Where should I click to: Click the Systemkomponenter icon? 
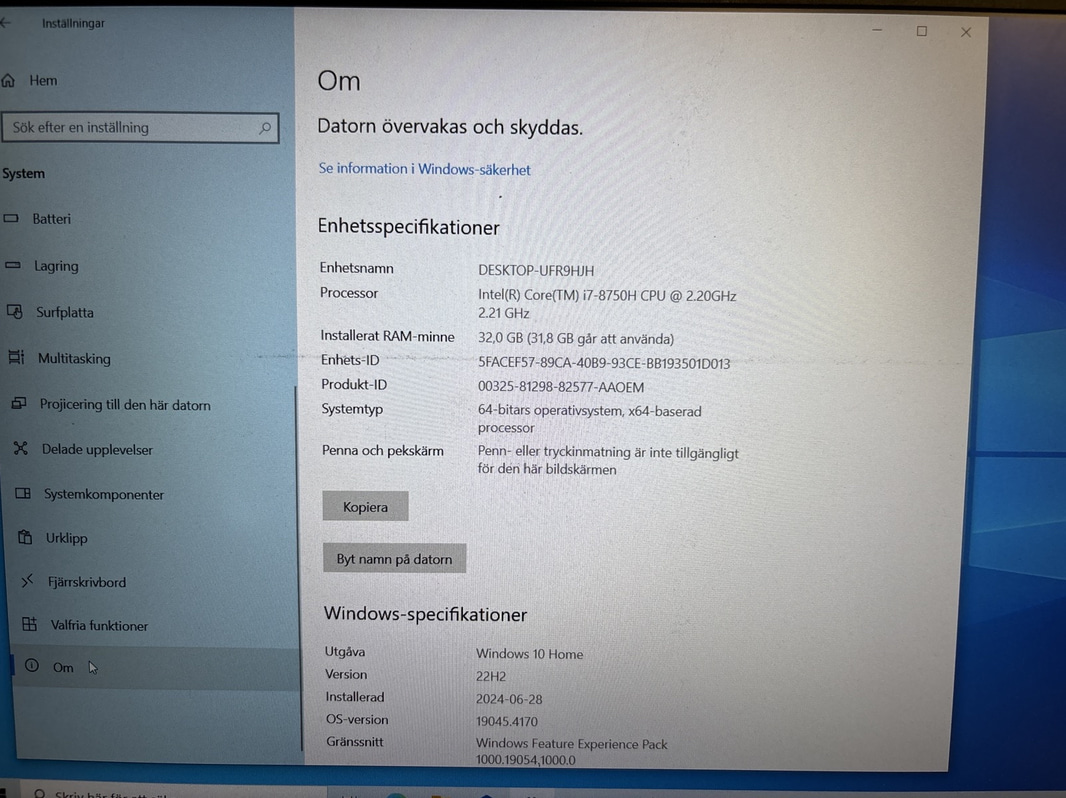coord(23,493)
